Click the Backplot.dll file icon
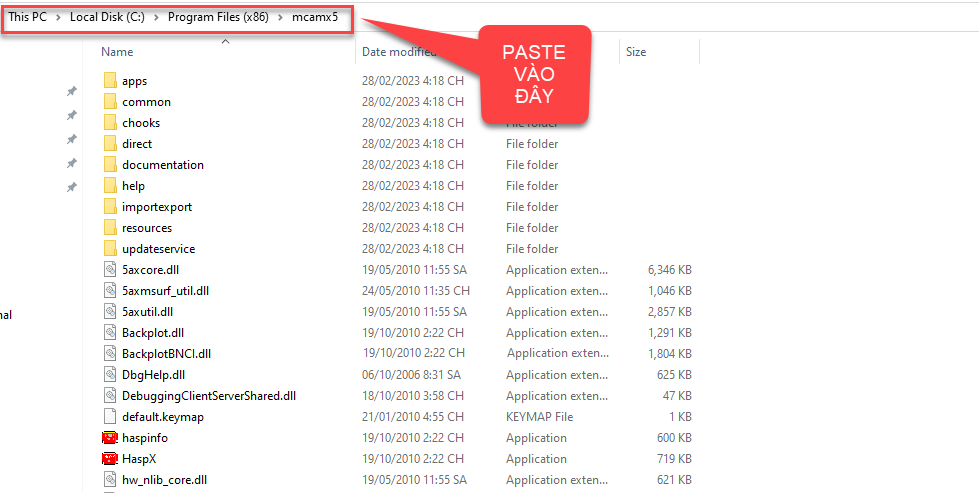 click(x=111, y=333)
